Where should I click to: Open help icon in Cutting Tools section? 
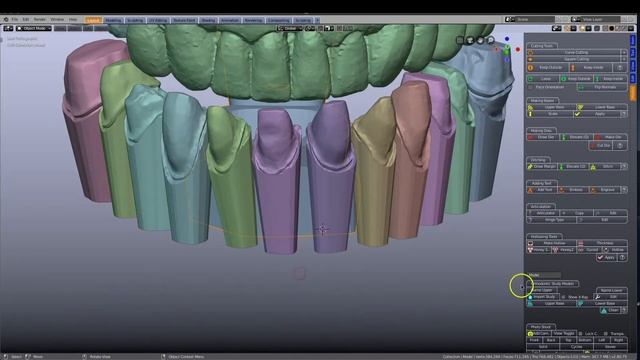point(620,68)
